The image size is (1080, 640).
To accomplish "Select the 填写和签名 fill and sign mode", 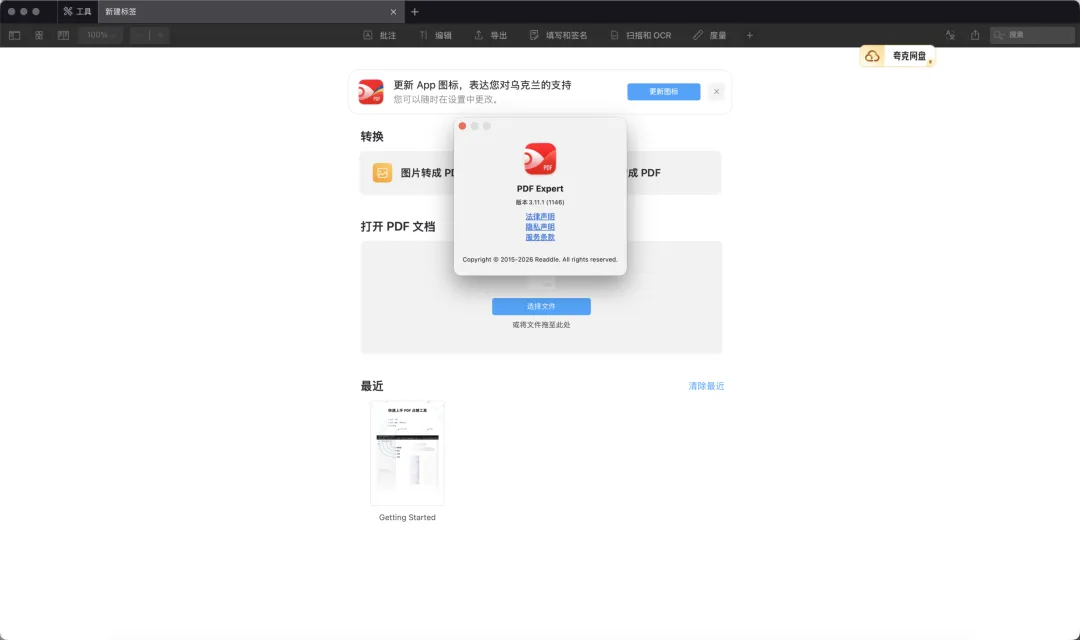I will (558, 35).
